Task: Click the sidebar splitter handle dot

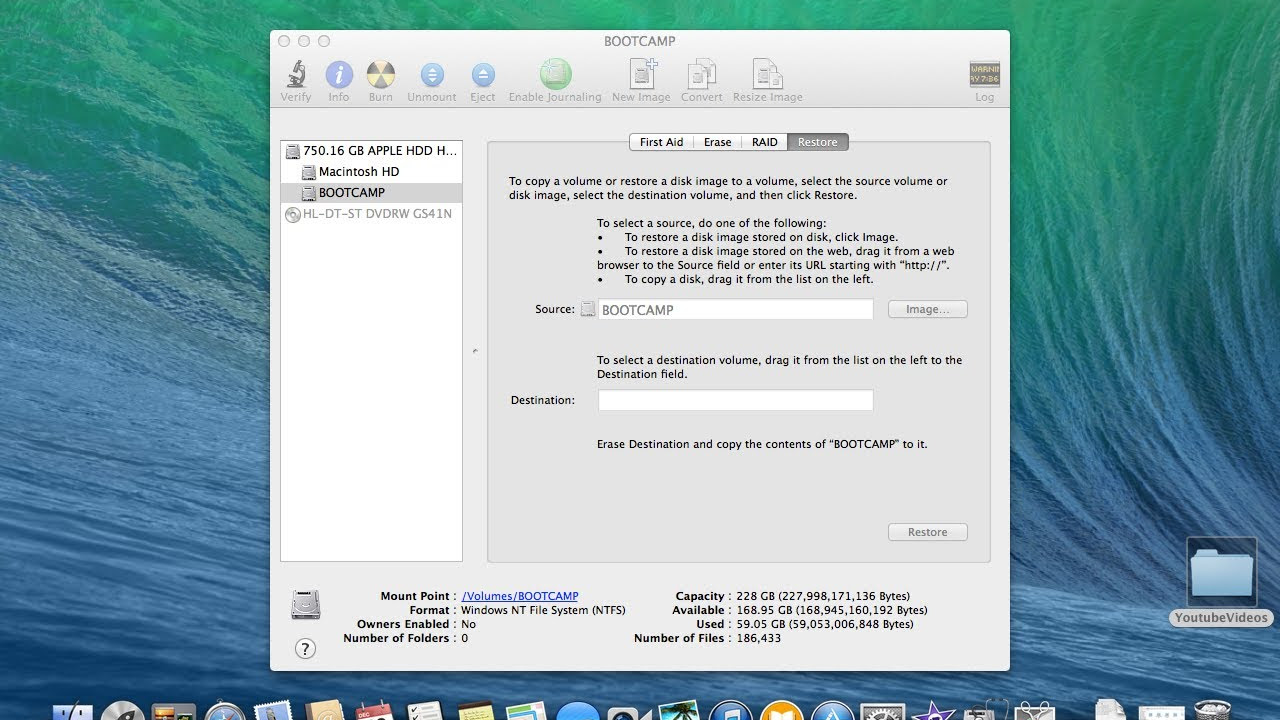Action: [x=475, y=350]
